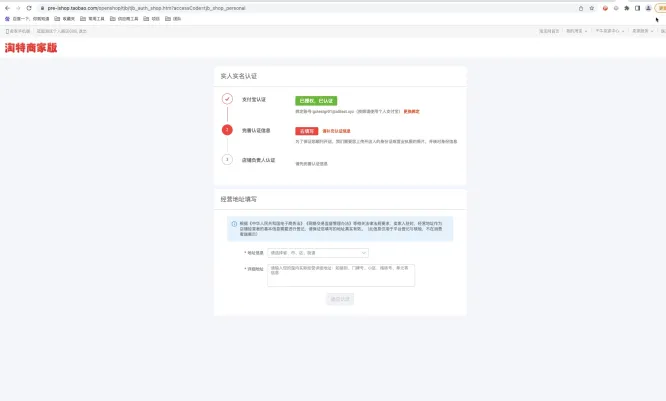The width and height of the screenshot is (666, 401).
Task: Toggle the browser side panel icon
Action: (638, 8)
